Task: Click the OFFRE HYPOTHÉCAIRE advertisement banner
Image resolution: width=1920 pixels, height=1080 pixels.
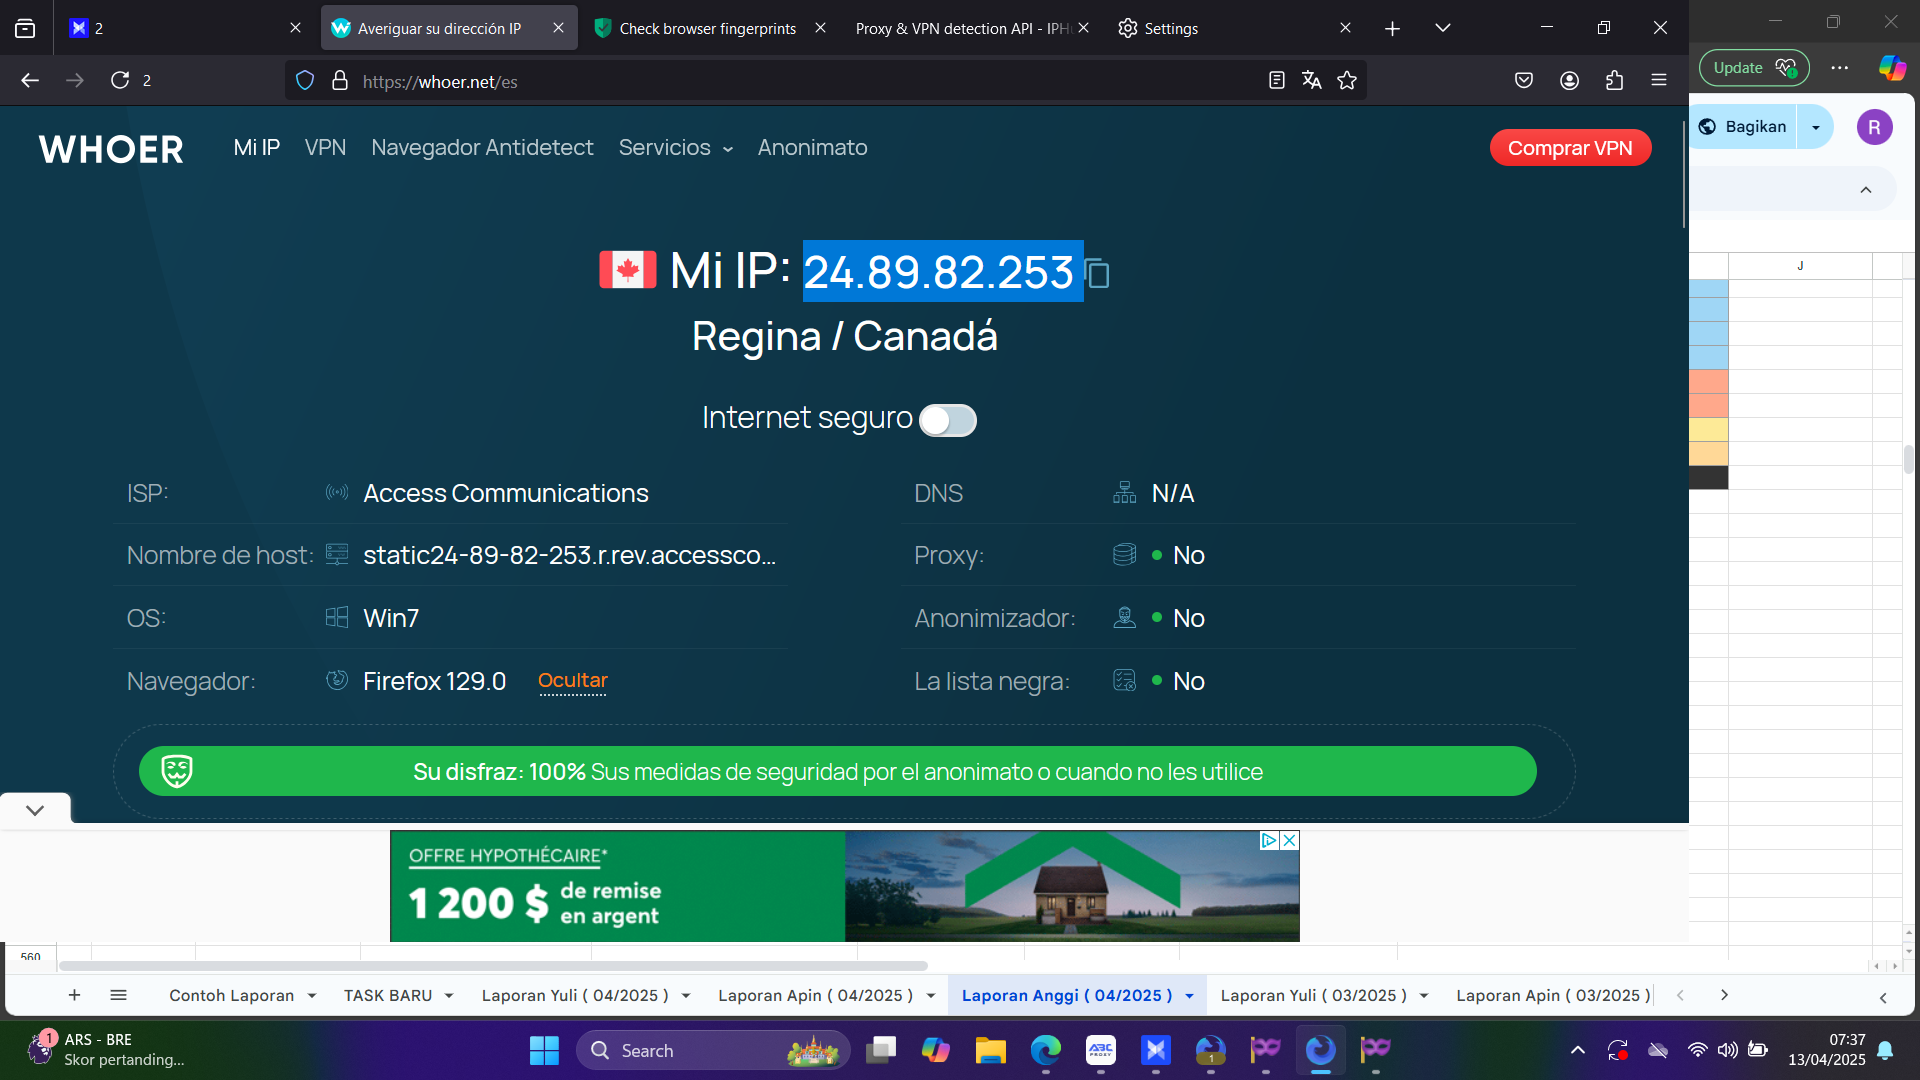Action: point(844,886)
